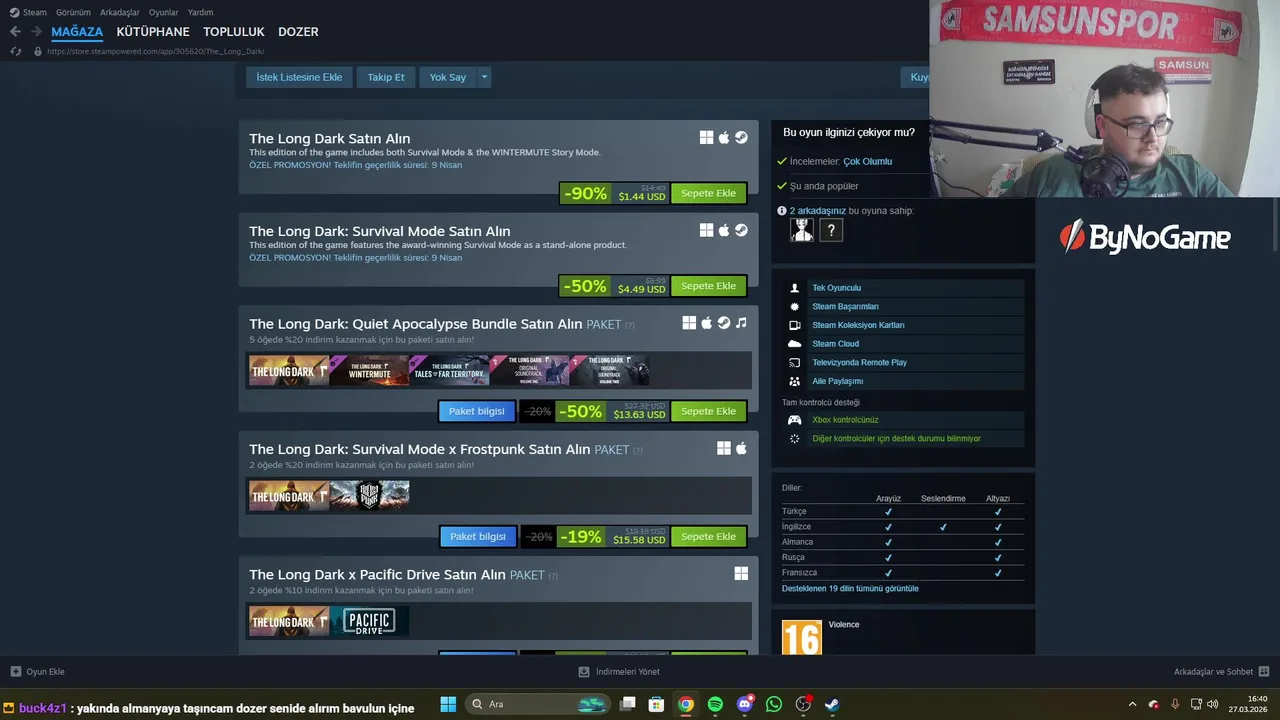This screenshot has height=720, width=1280.
Task: Click the store URL address field
Action: tap(155, 51)
